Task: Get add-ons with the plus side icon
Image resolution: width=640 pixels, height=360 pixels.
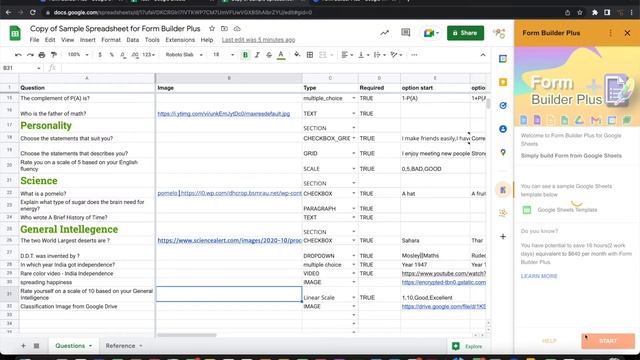Action: pyautogui.click(x=503, y=236)
